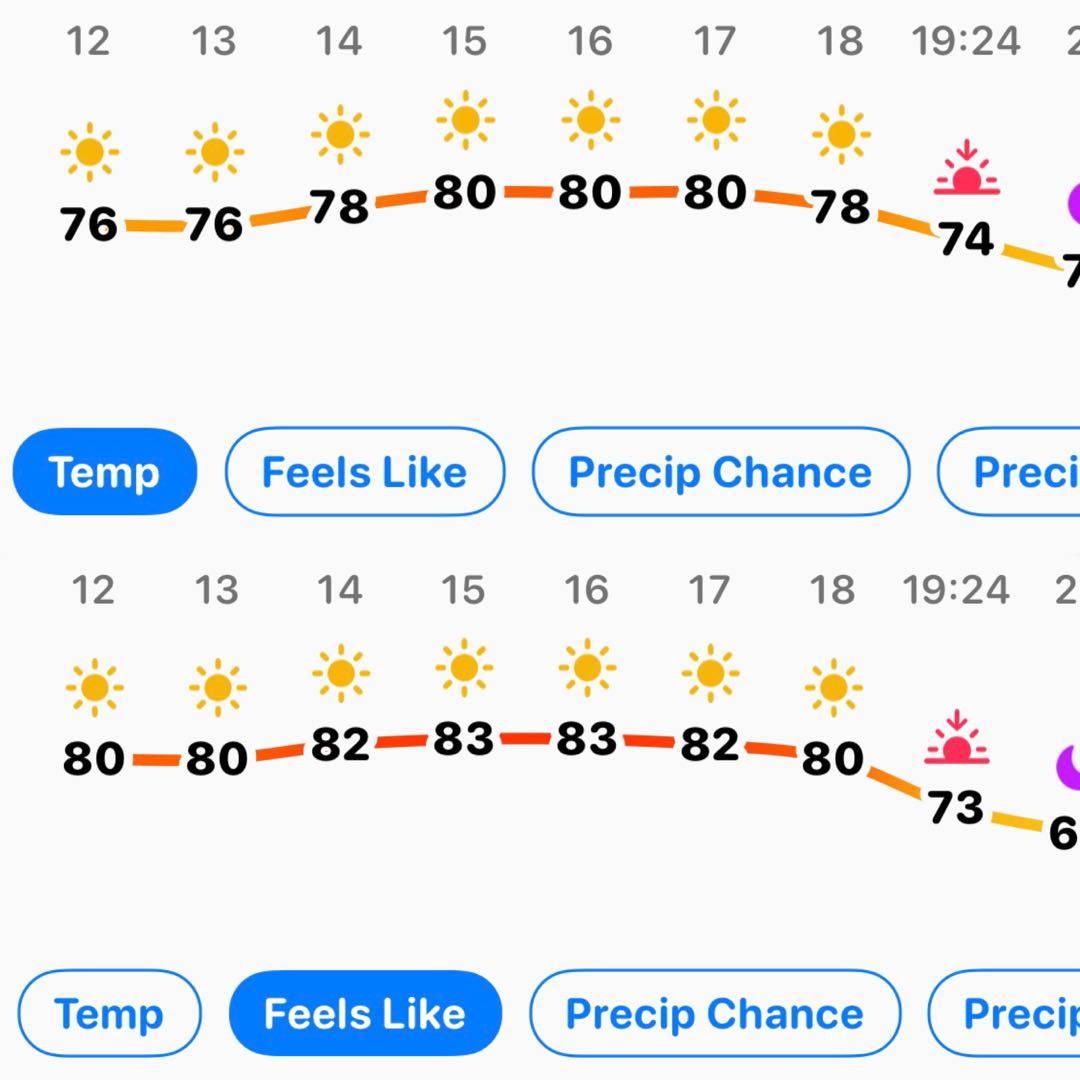Select the active Temp pill in the upper row
The image size is (1080, 1080).
coord(105,472)
